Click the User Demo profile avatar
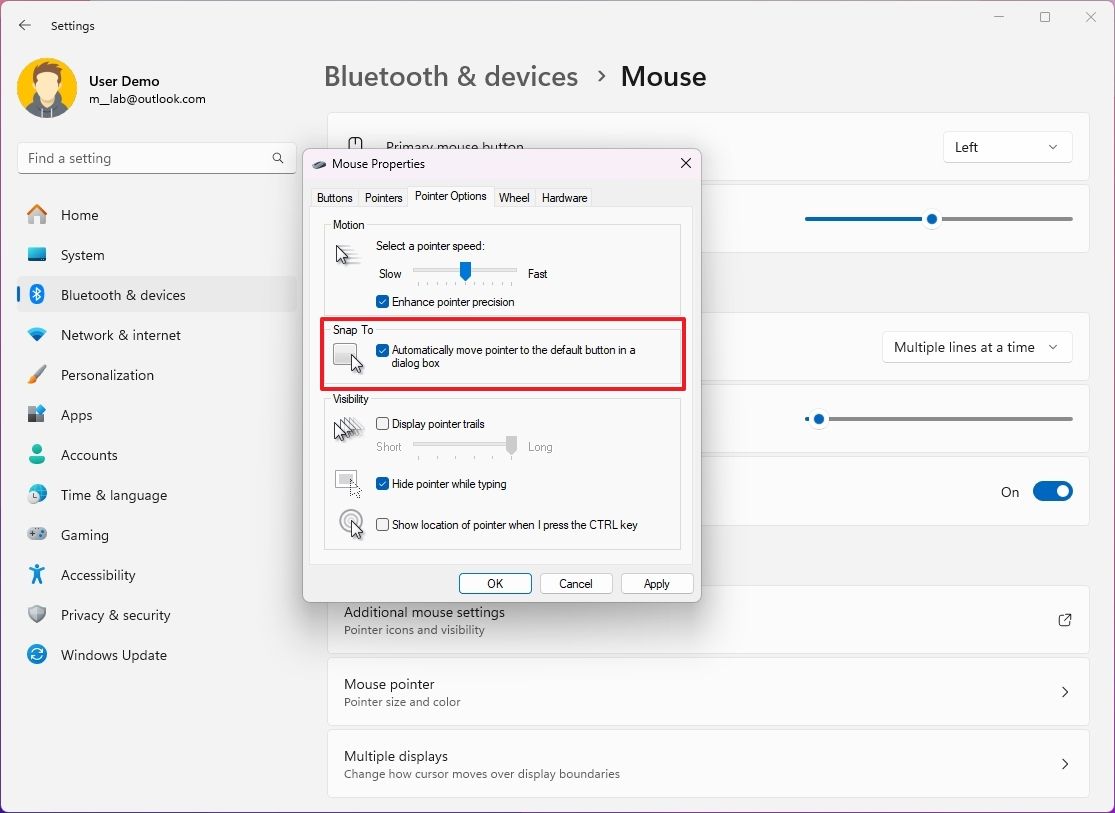This screenshot has width=1115, height=813. 47,88
